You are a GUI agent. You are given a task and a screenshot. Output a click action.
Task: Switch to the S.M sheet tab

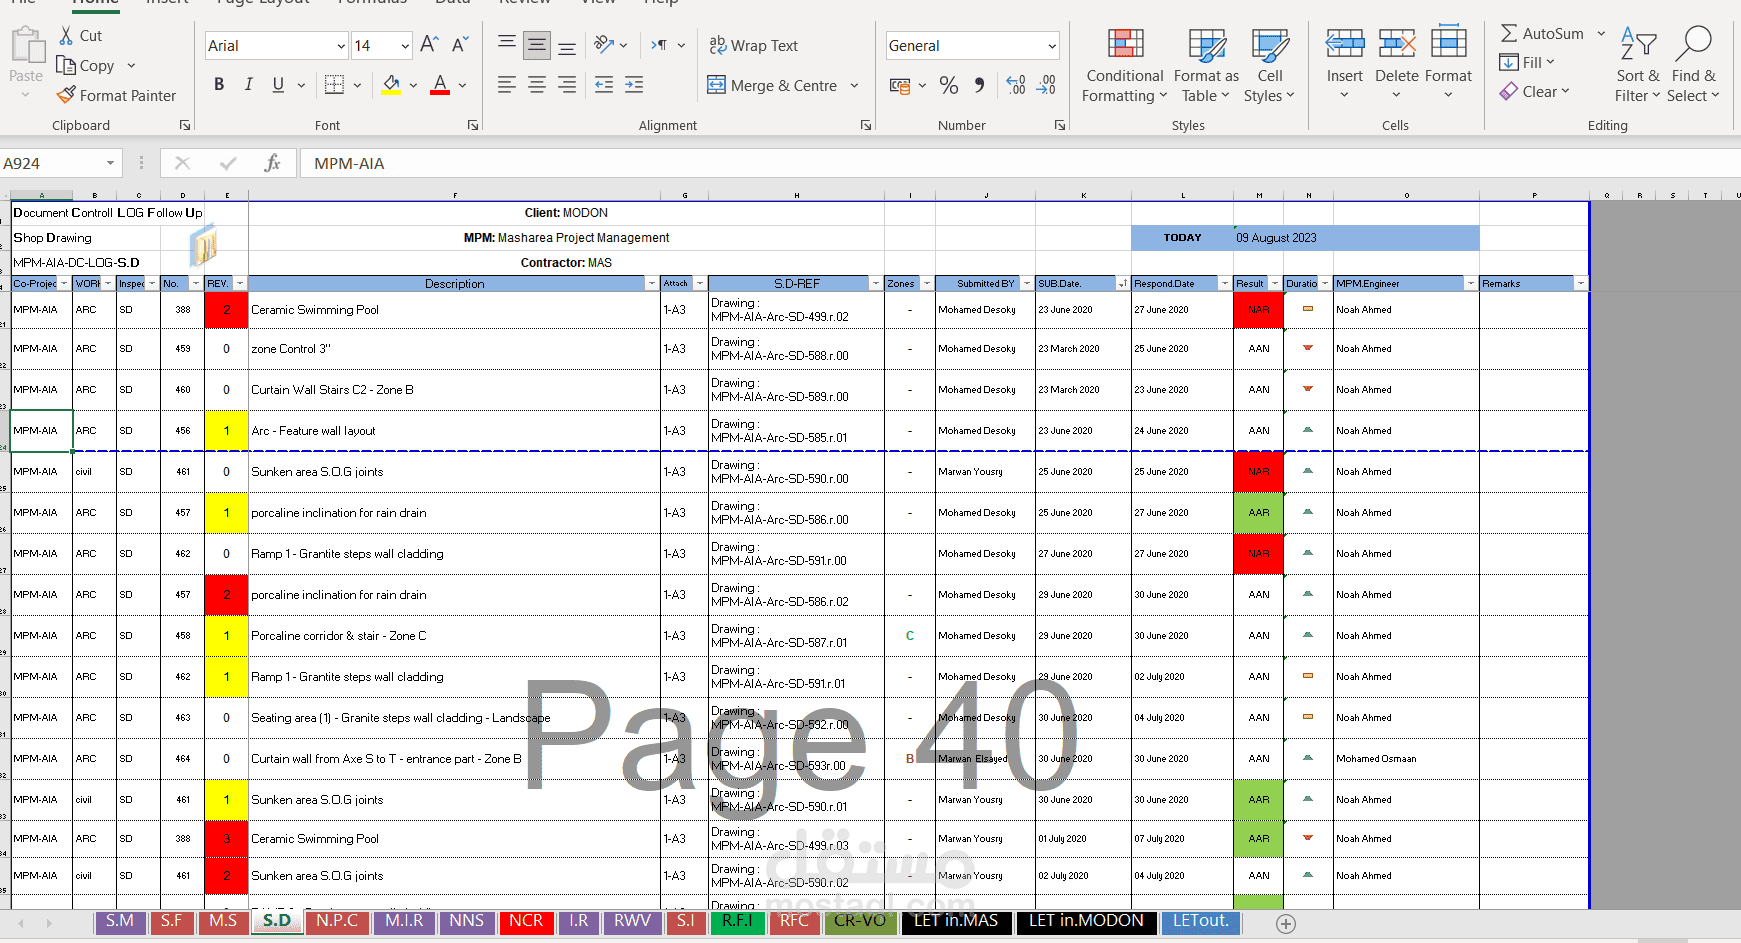tap(120, 921)
